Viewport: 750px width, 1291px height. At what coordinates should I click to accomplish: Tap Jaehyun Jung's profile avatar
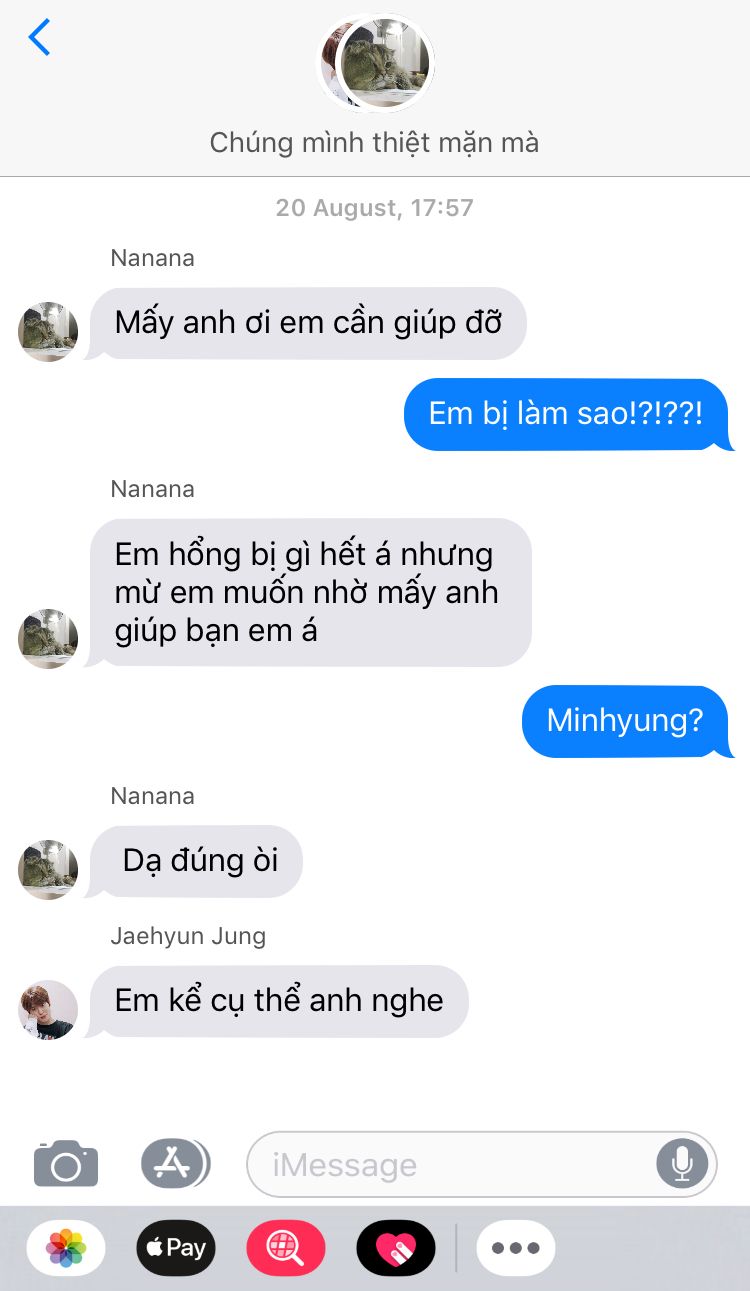pos(48,1009)
